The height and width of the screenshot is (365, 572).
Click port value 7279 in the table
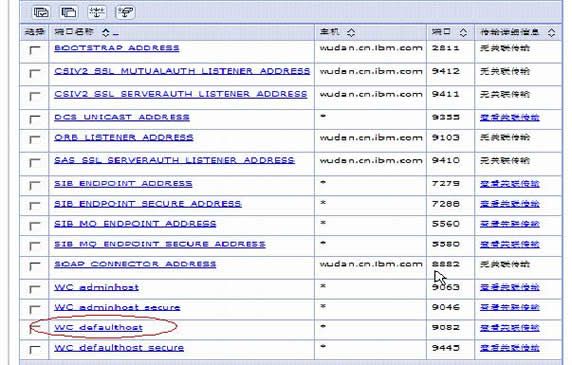click(x=445, y=183)
